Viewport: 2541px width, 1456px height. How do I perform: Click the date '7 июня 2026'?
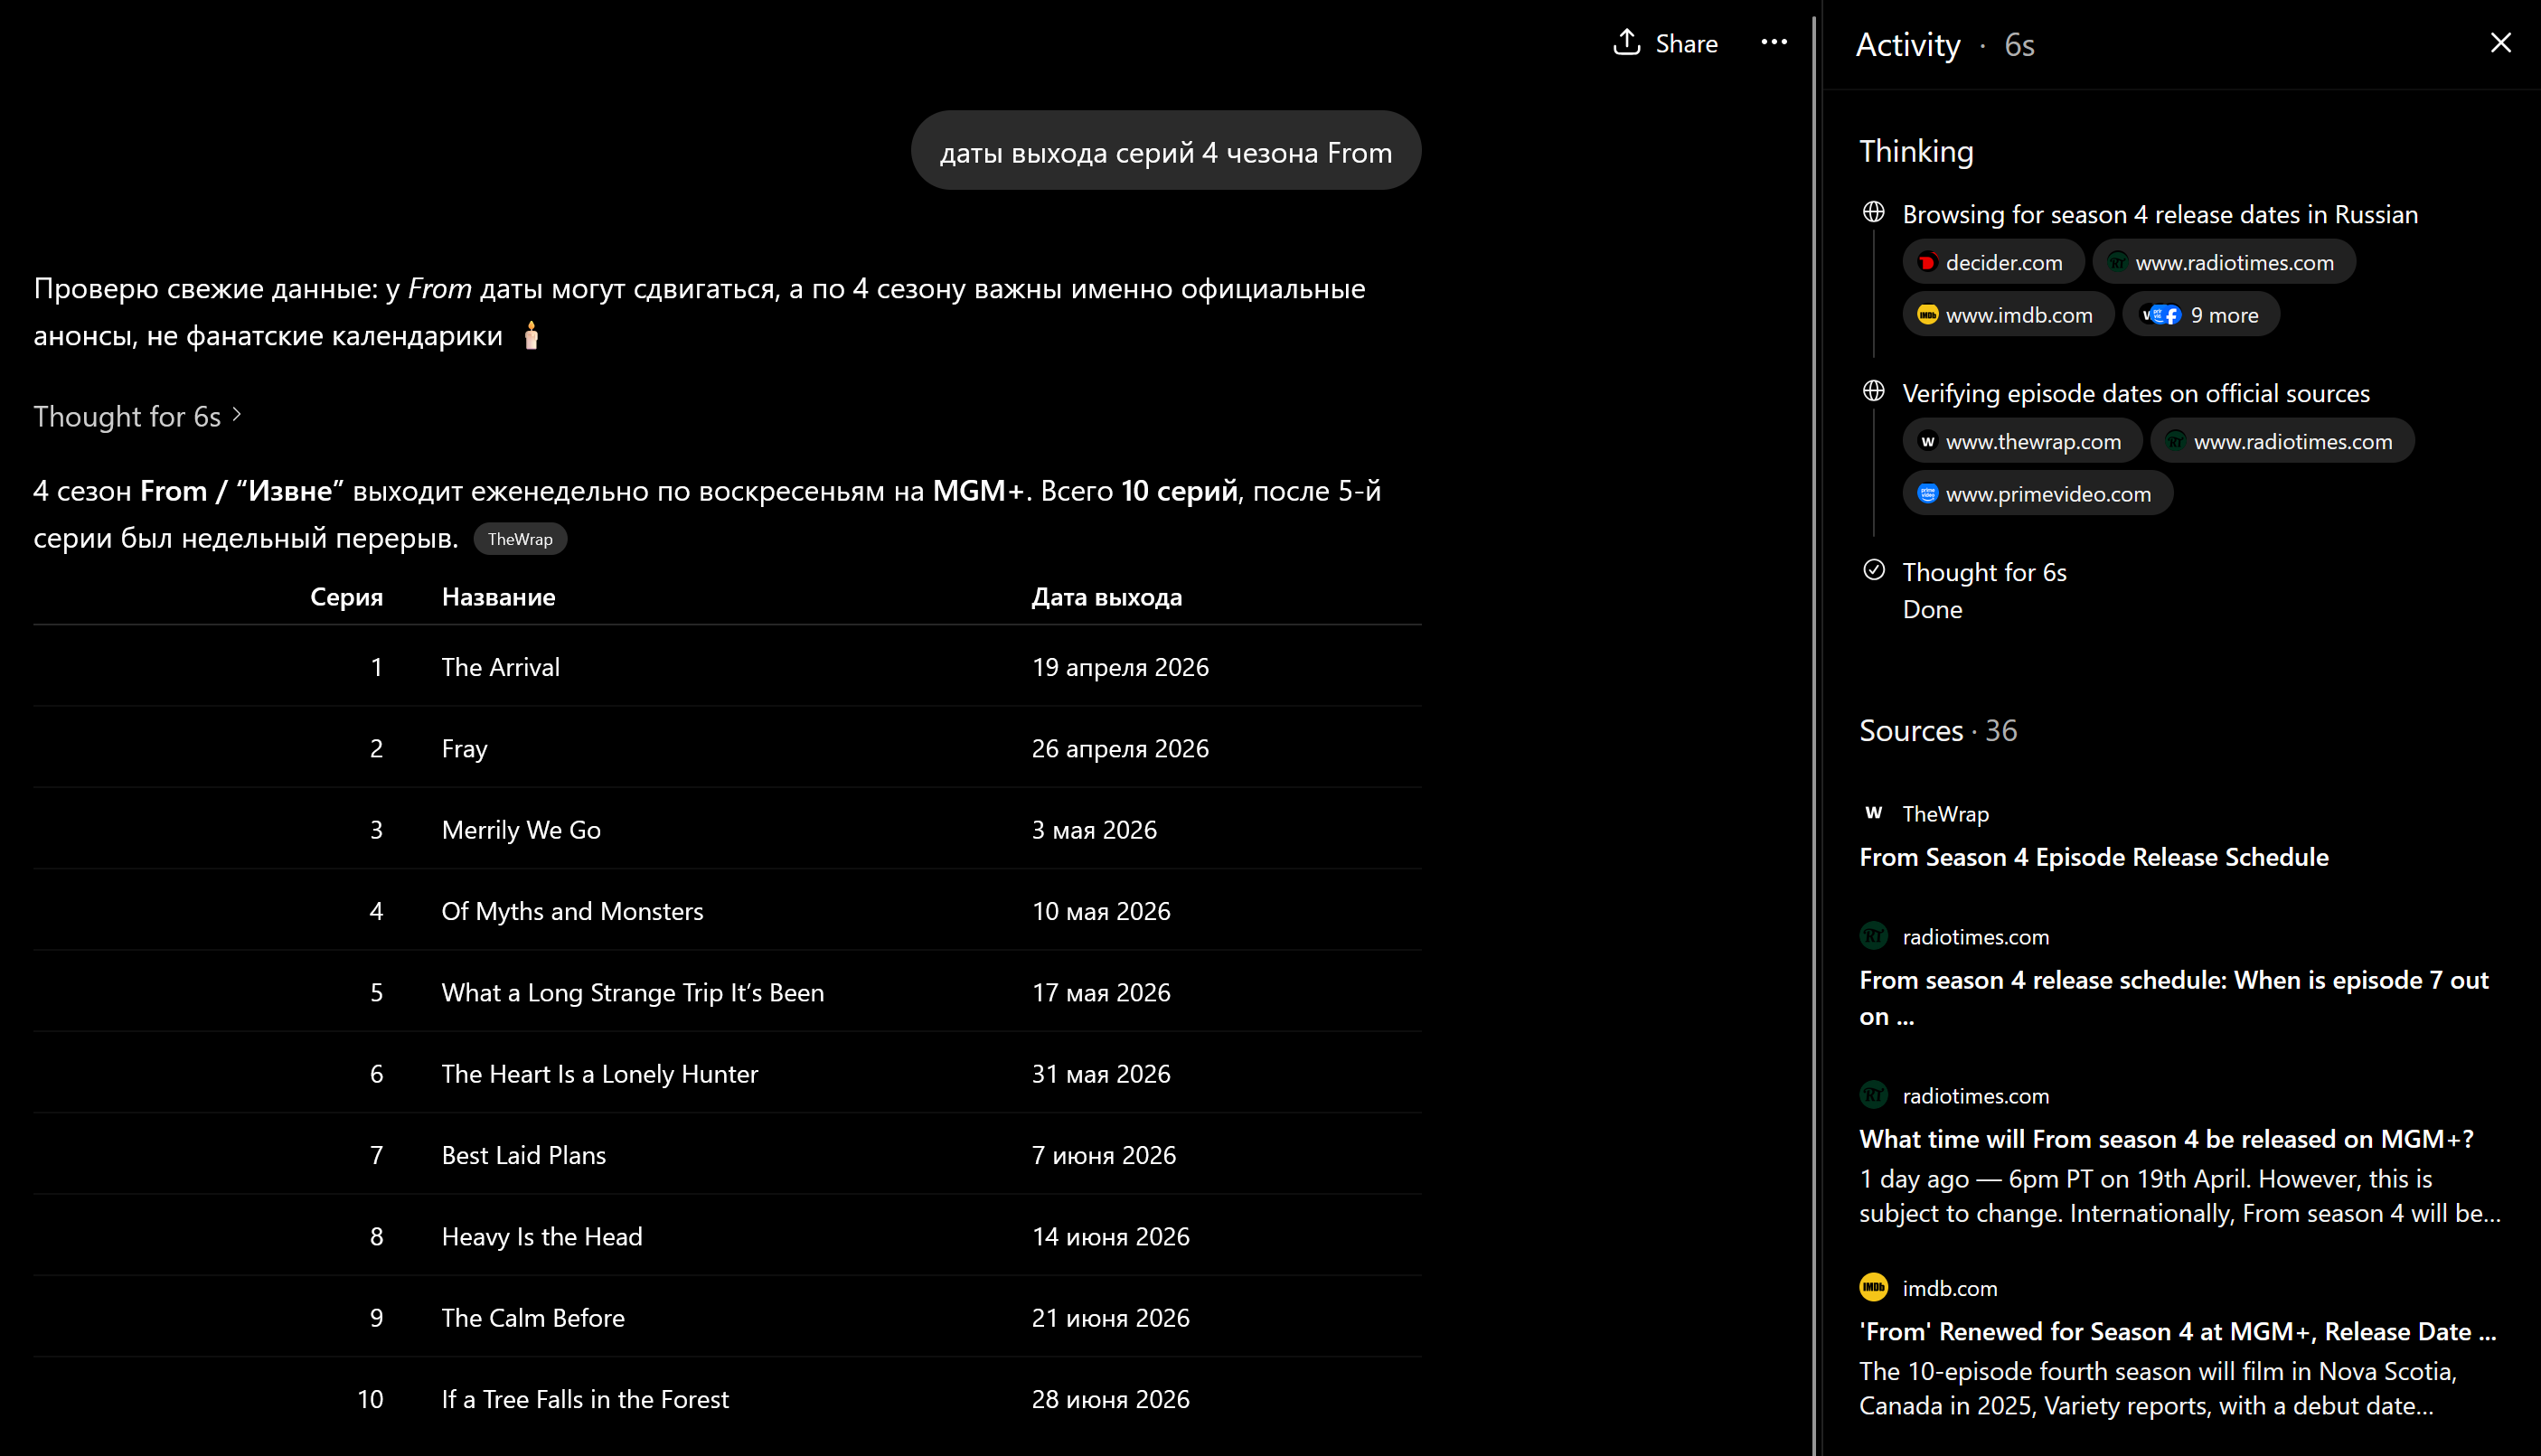click(1104, 1155)
